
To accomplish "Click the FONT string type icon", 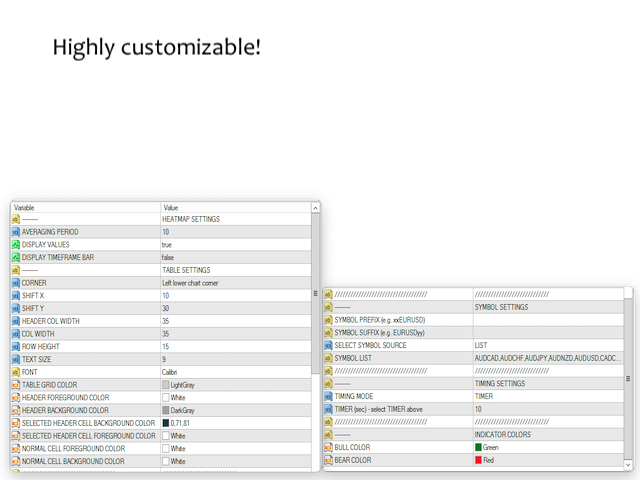I will (x=16, y=372).
